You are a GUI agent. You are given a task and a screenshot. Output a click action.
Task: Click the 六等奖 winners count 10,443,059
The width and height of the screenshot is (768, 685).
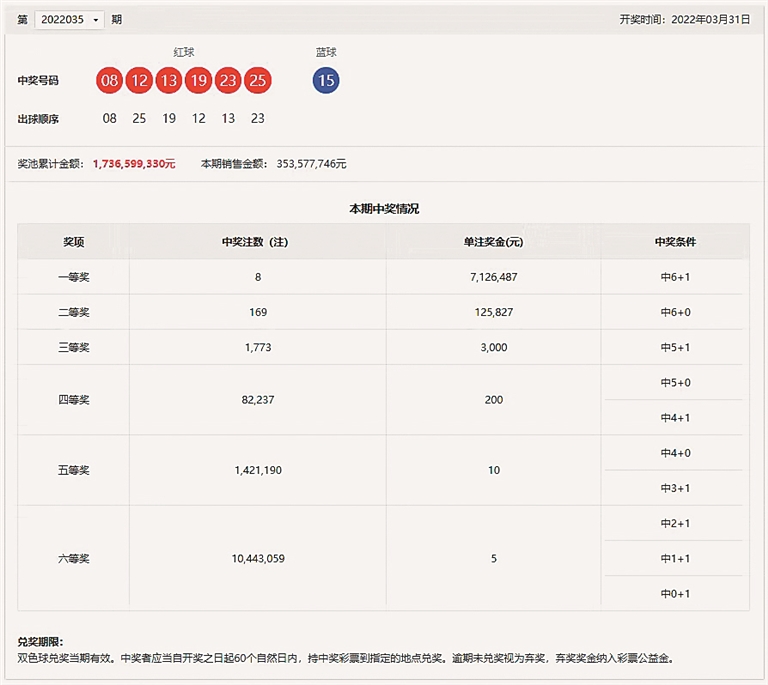257,558
